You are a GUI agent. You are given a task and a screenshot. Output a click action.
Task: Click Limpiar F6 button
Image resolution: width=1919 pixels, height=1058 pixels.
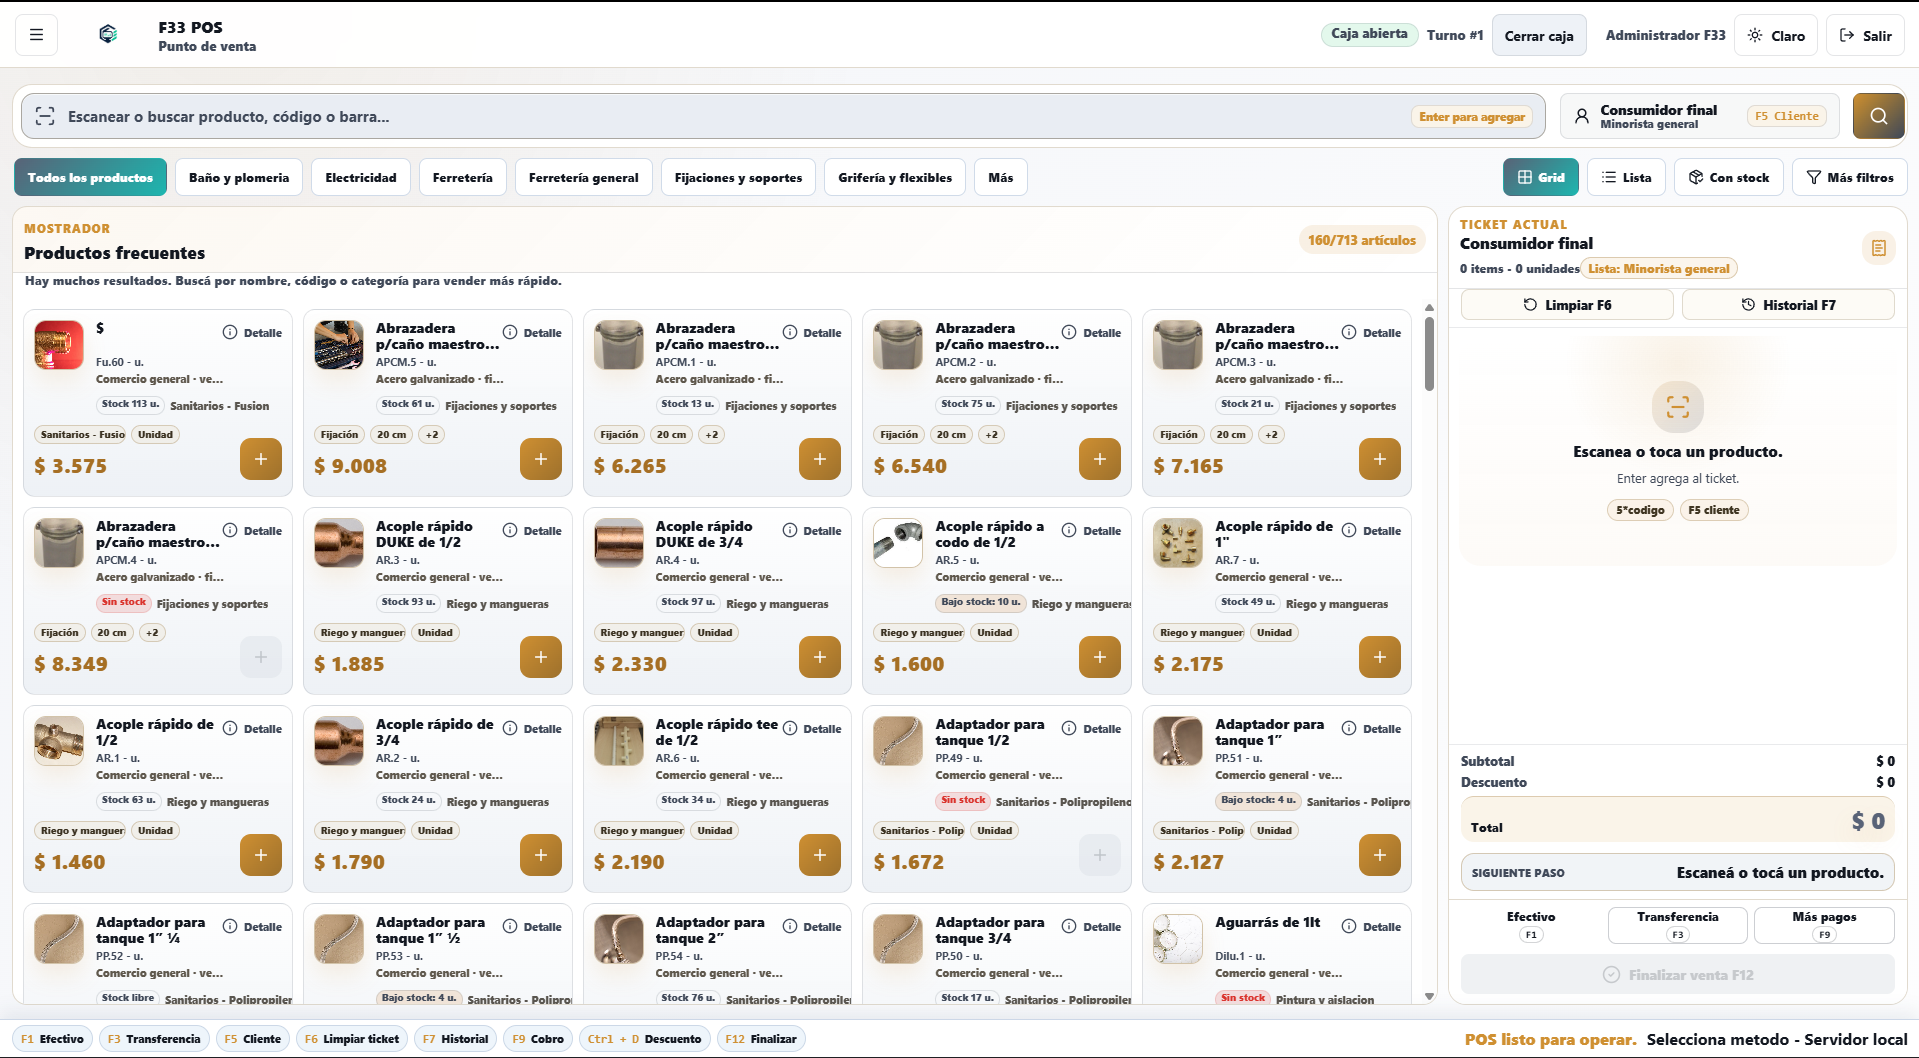1567,305
